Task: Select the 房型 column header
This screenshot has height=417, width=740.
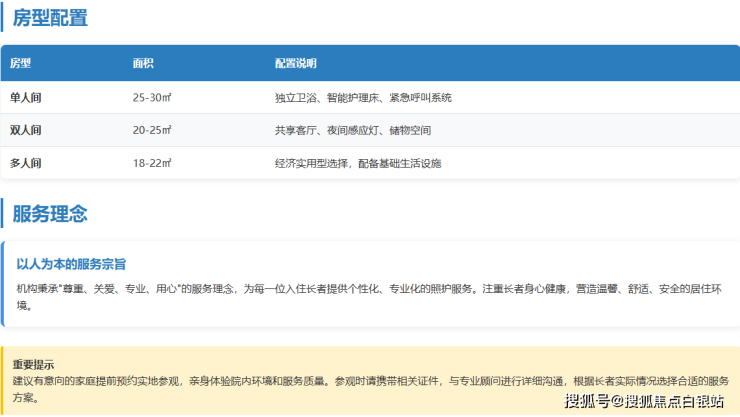Action: click(21, 63)
